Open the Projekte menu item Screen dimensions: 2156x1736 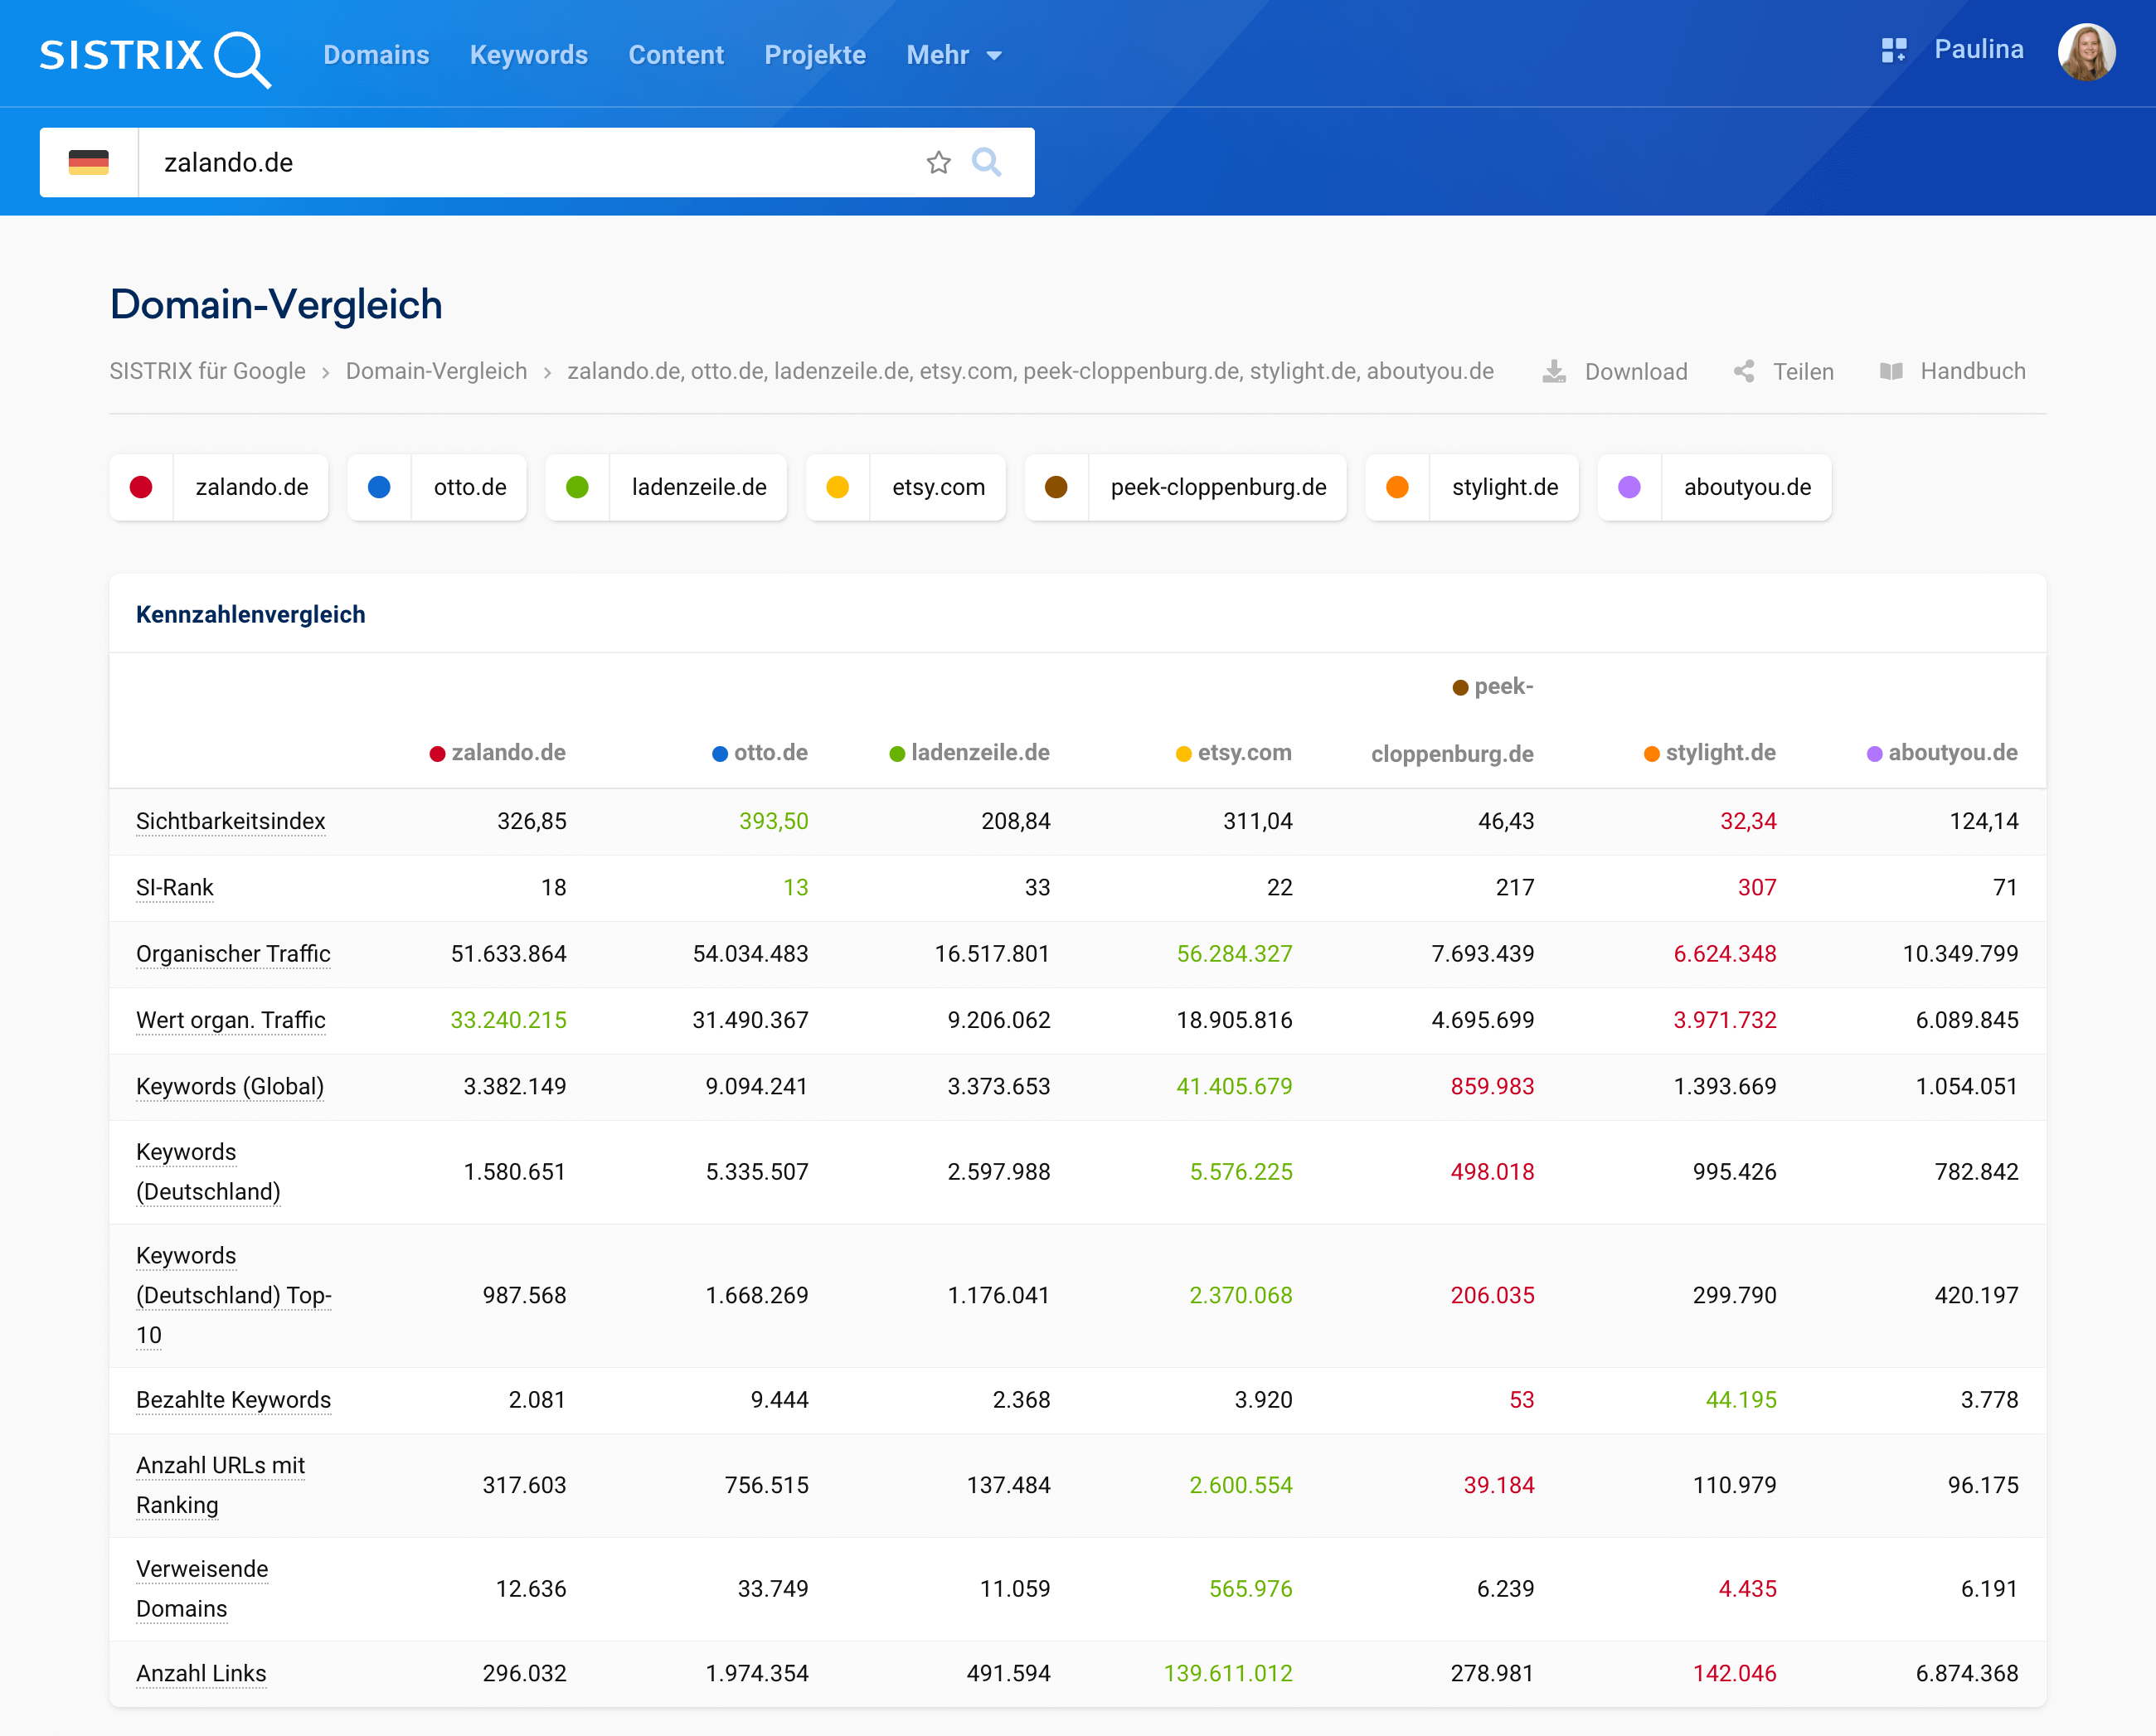point(815,55)
